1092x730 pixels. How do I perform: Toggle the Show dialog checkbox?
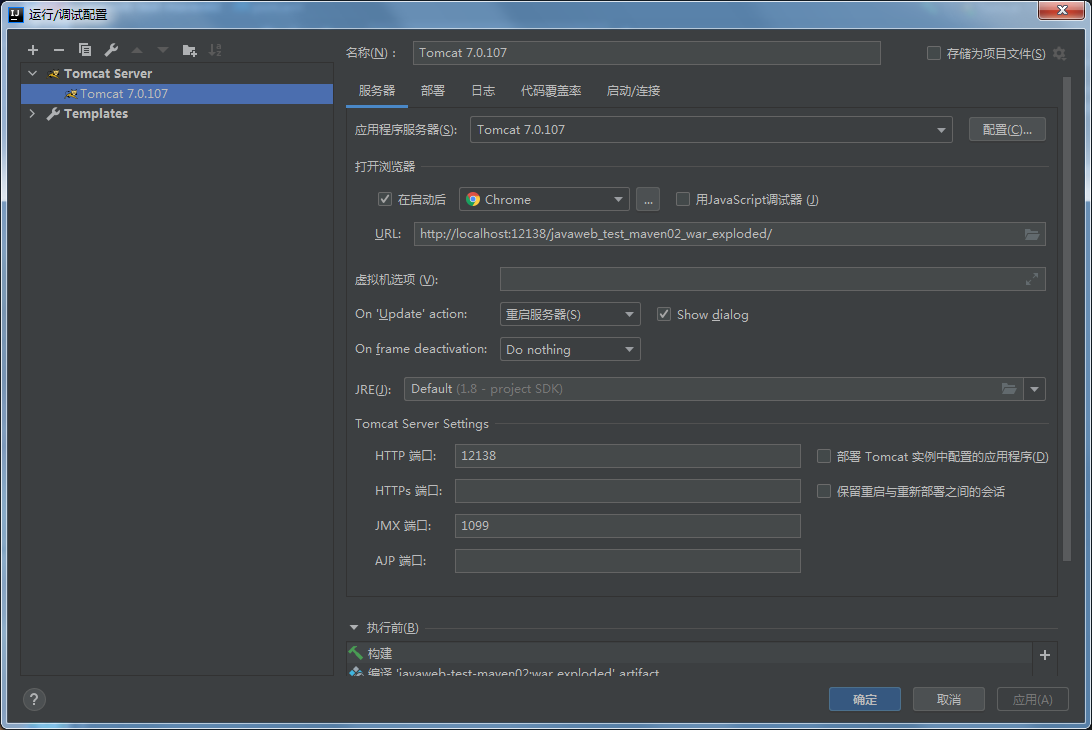coord(664,314)
